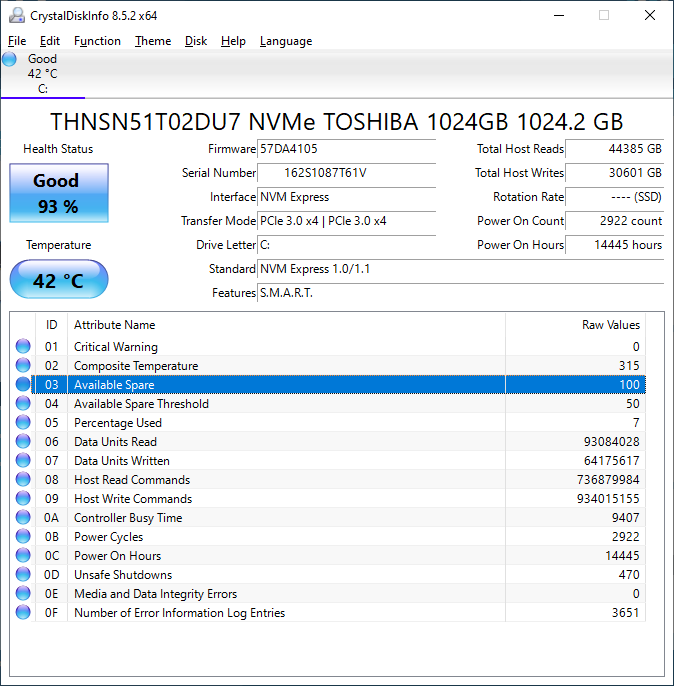674x686 pixels.
Task: Select the Good 42 °C C: drive tab
Action: click(42, 74)
